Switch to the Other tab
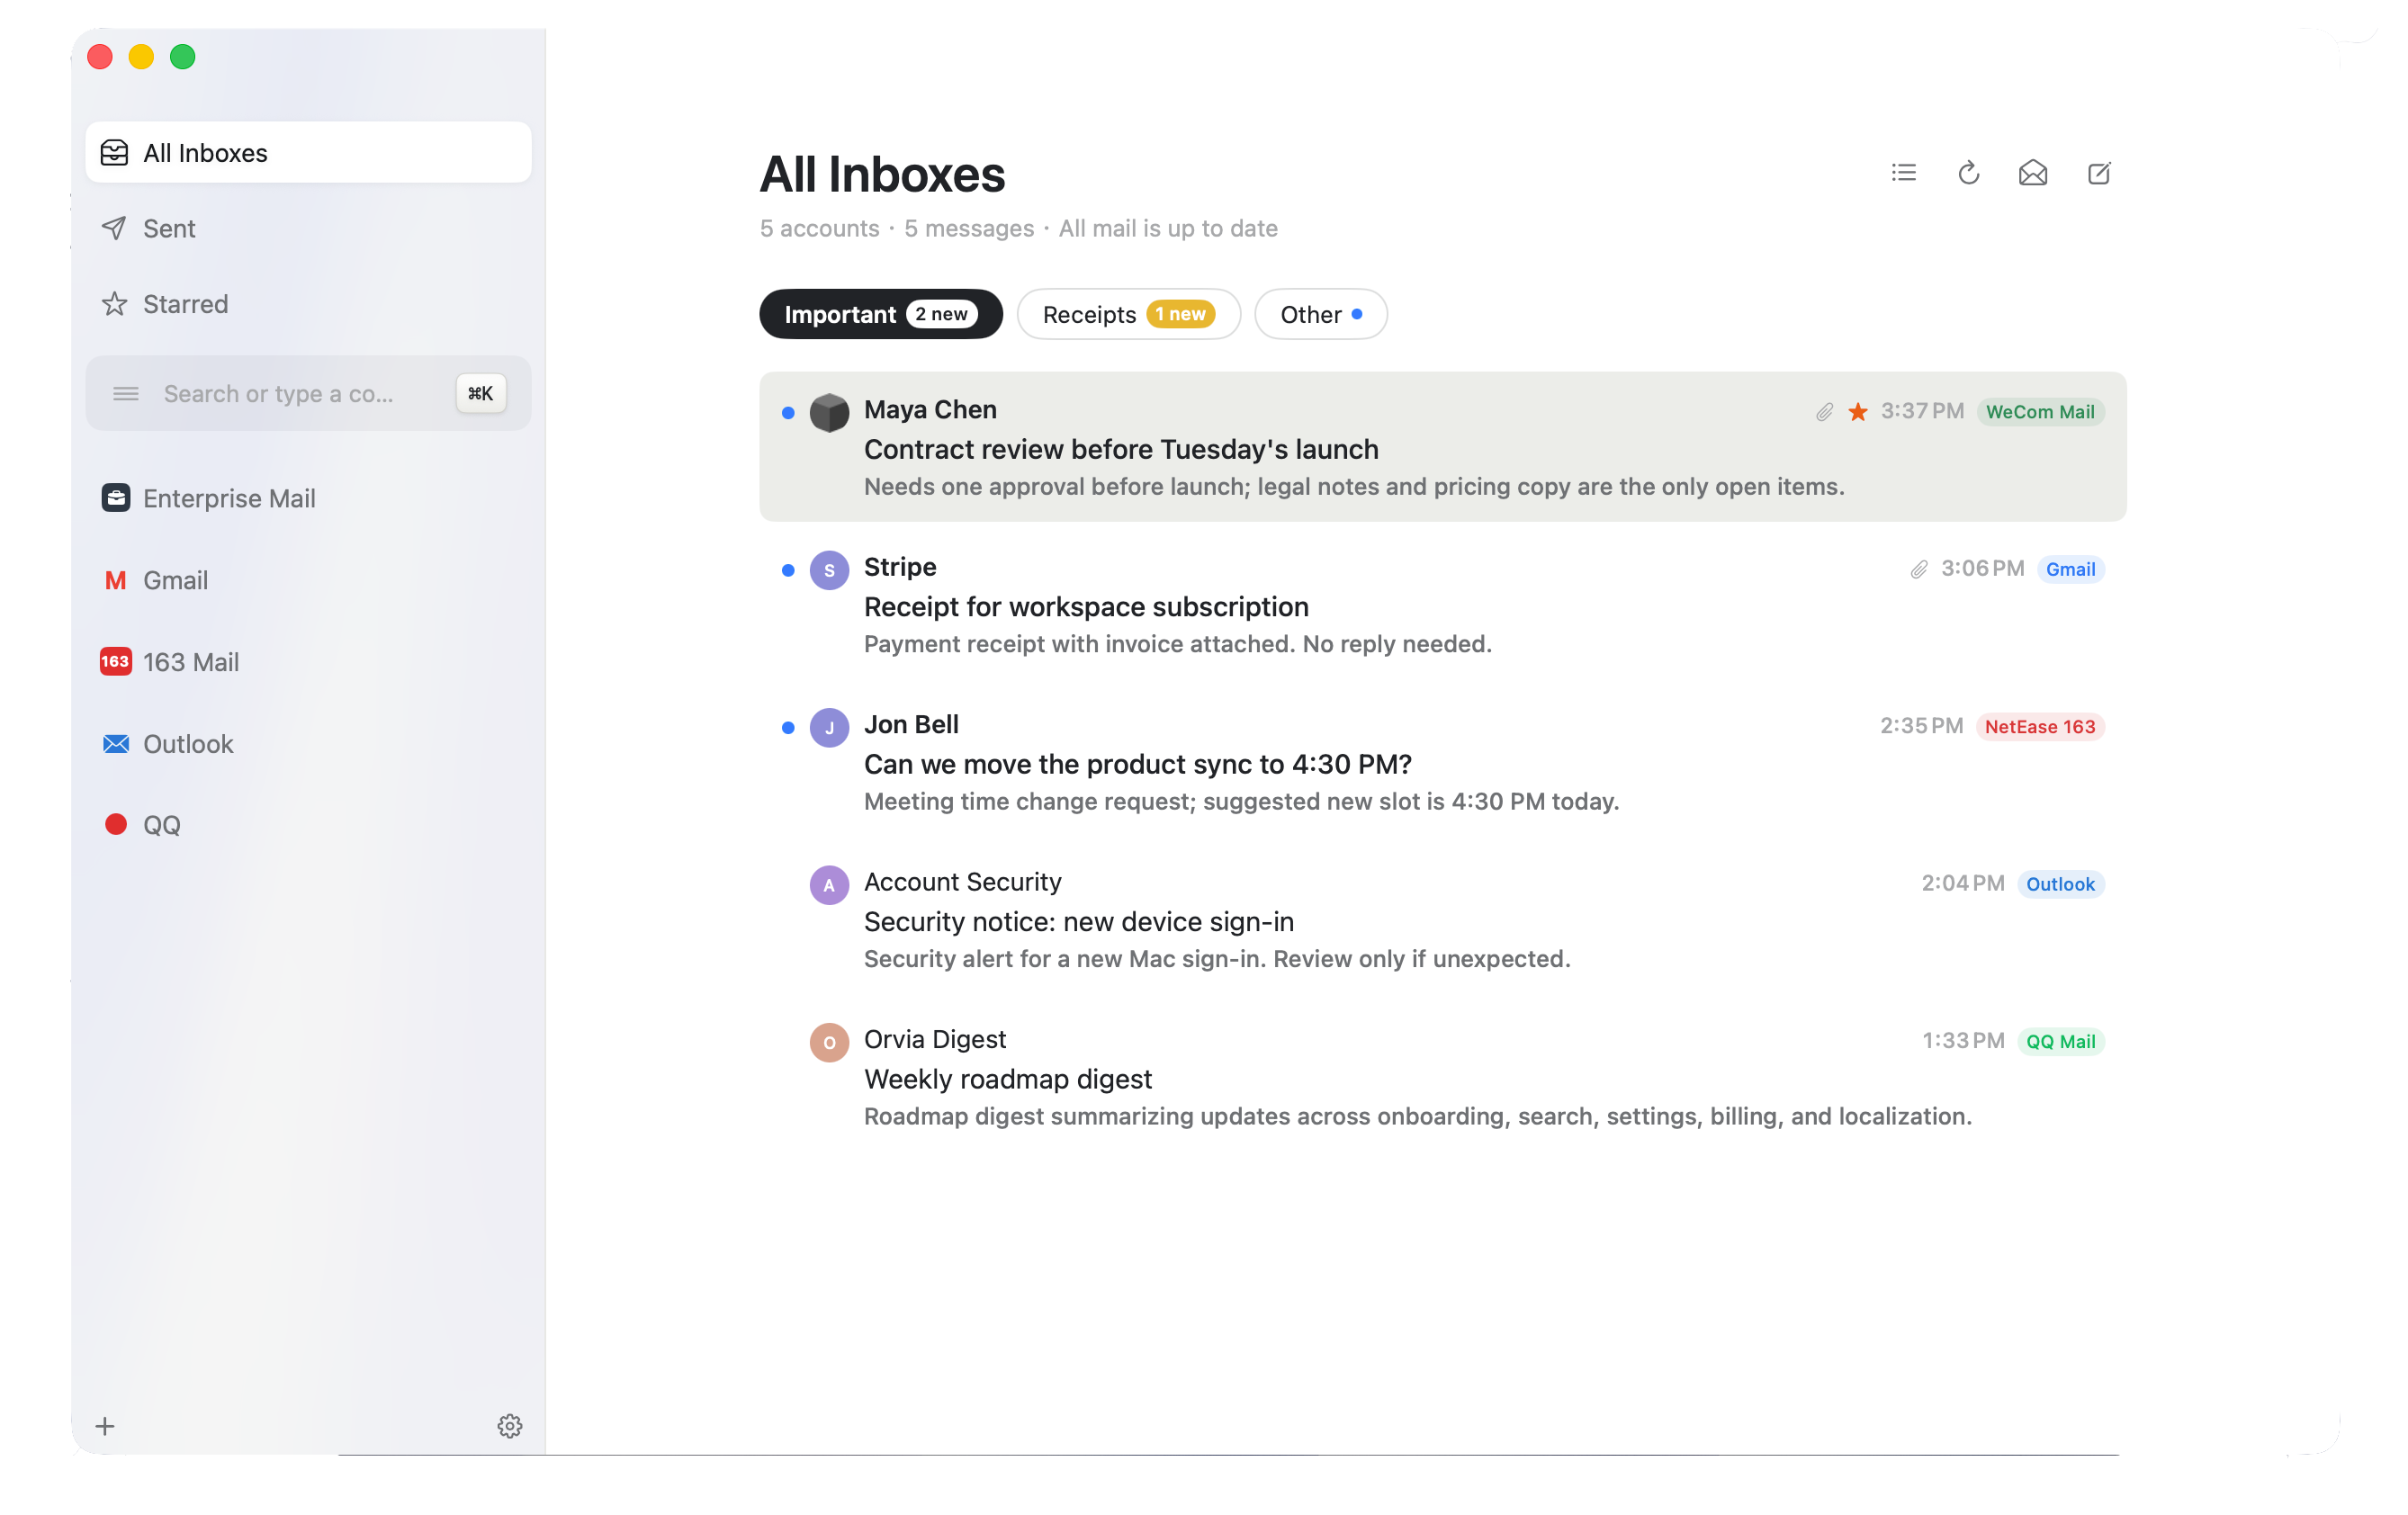Viewport: 2408px width, 1515px height. (x=1321, y=314)
